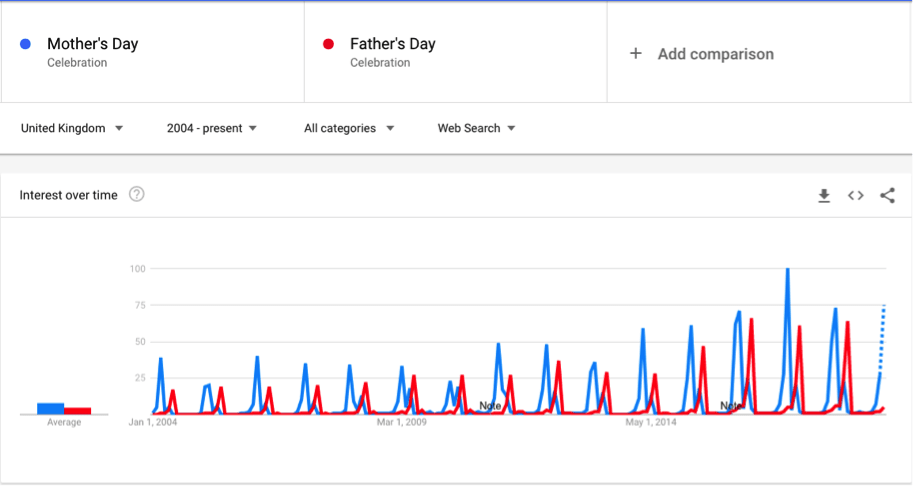Click the Celebration subtitle under Mother's Day
This screenshot has width=913, height=486.
click(x=77, y=62)
